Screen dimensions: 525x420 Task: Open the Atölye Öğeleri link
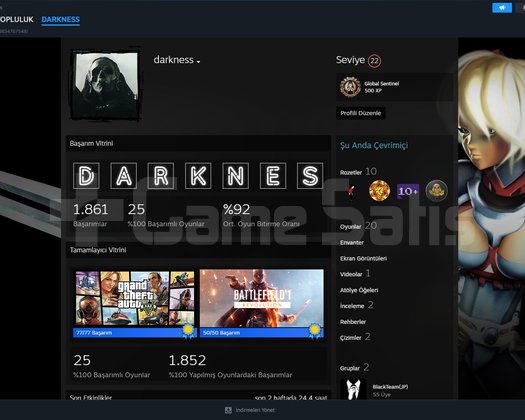pos(359,290)
